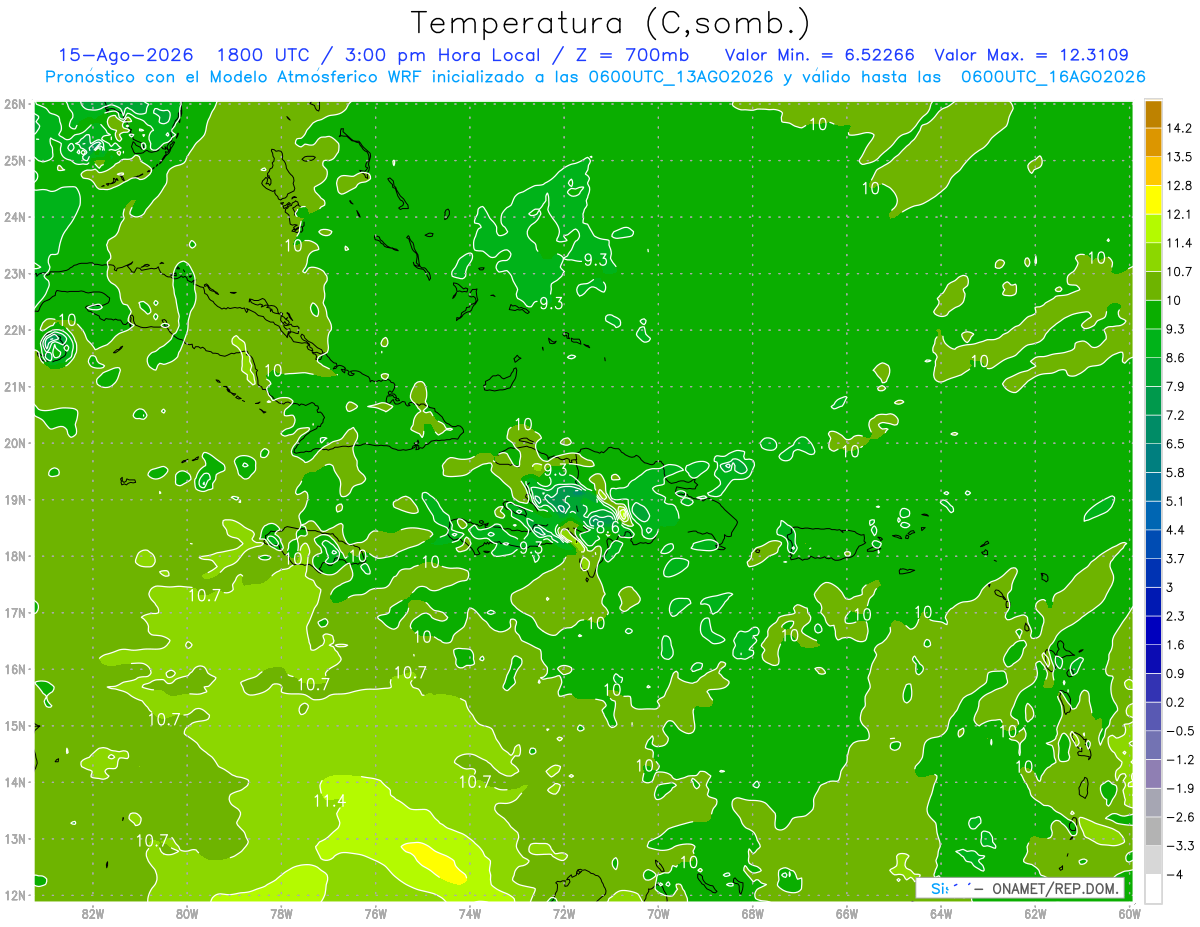Image resolution: width=1200 pixels, height=927 pixels.
Task: Select the green colorbar segment between 9.3 and 10
Action: coord(1153,314)
